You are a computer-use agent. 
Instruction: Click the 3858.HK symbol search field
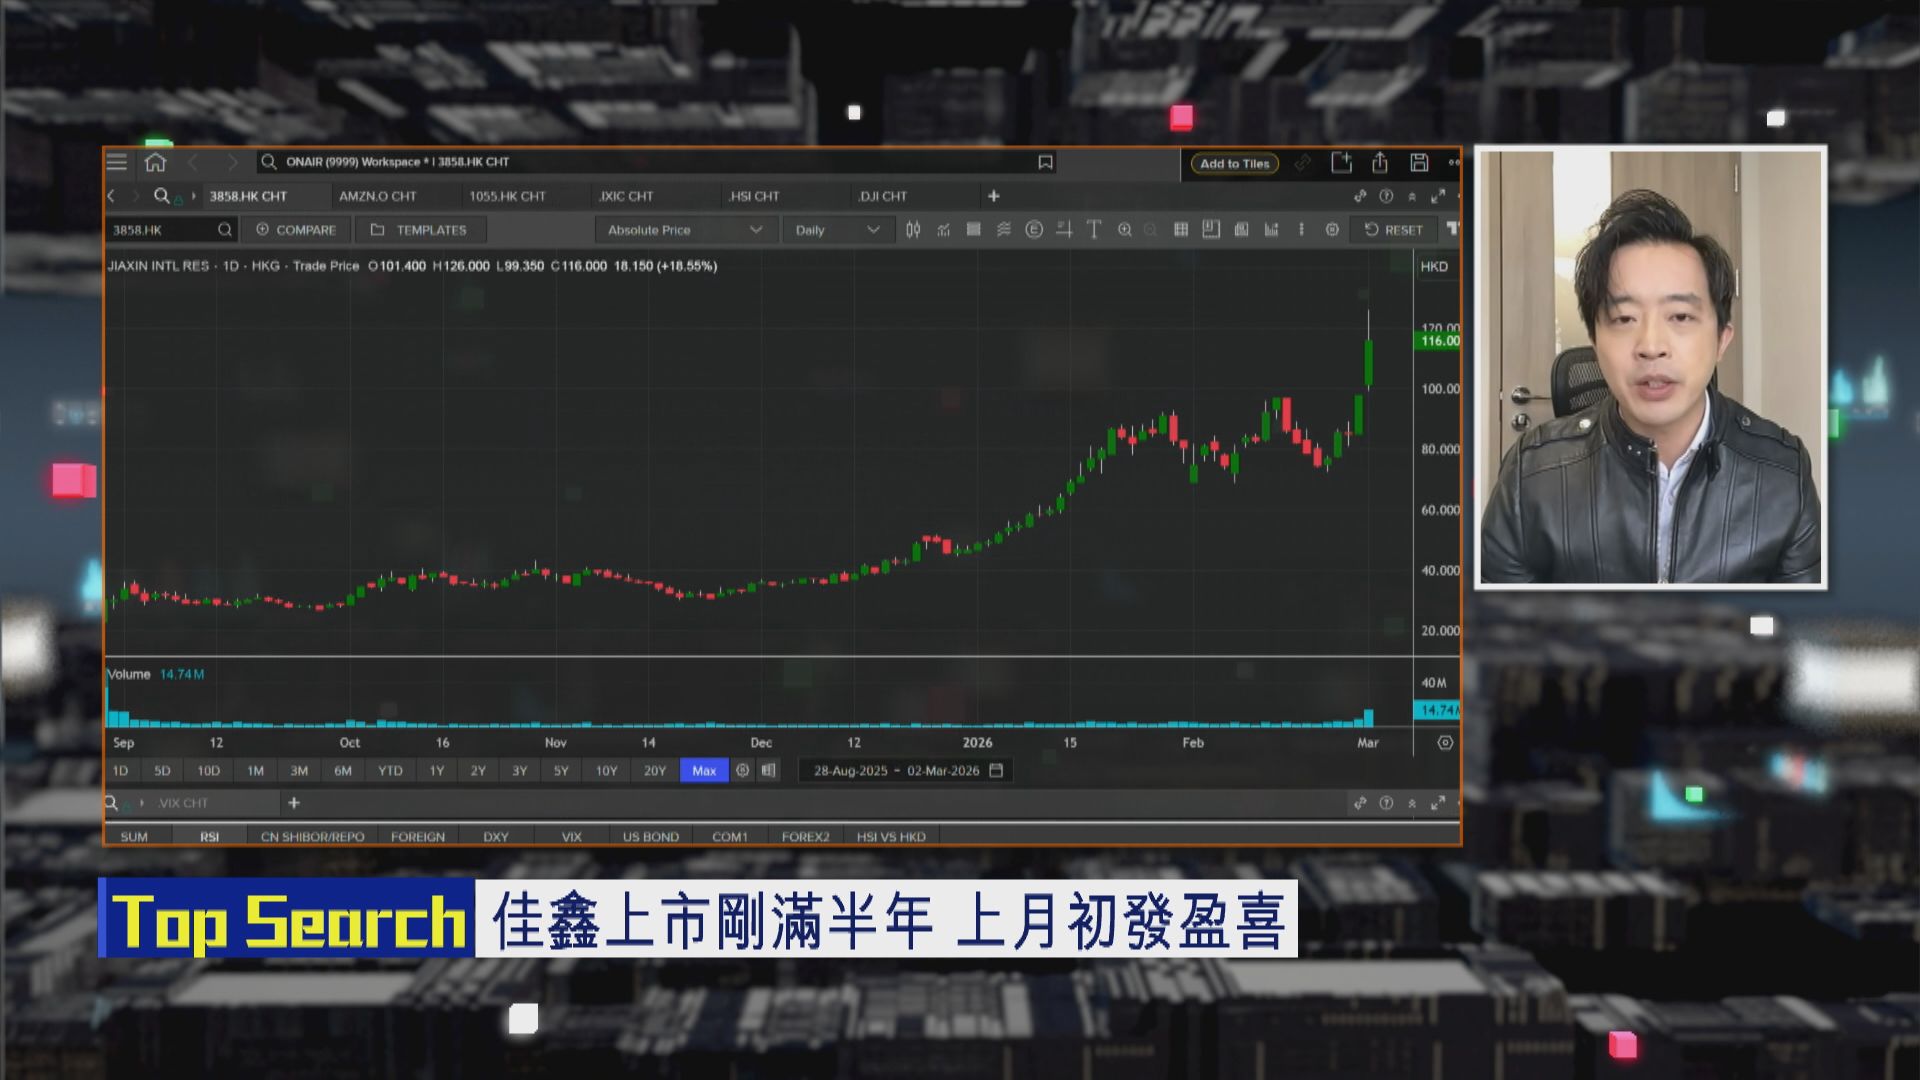165,229
